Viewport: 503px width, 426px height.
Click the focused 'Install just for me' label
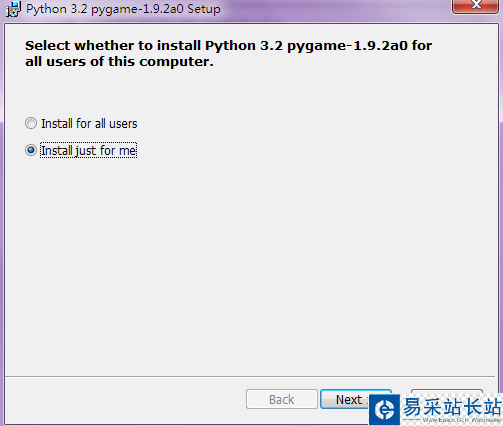(x=88, y=150)
